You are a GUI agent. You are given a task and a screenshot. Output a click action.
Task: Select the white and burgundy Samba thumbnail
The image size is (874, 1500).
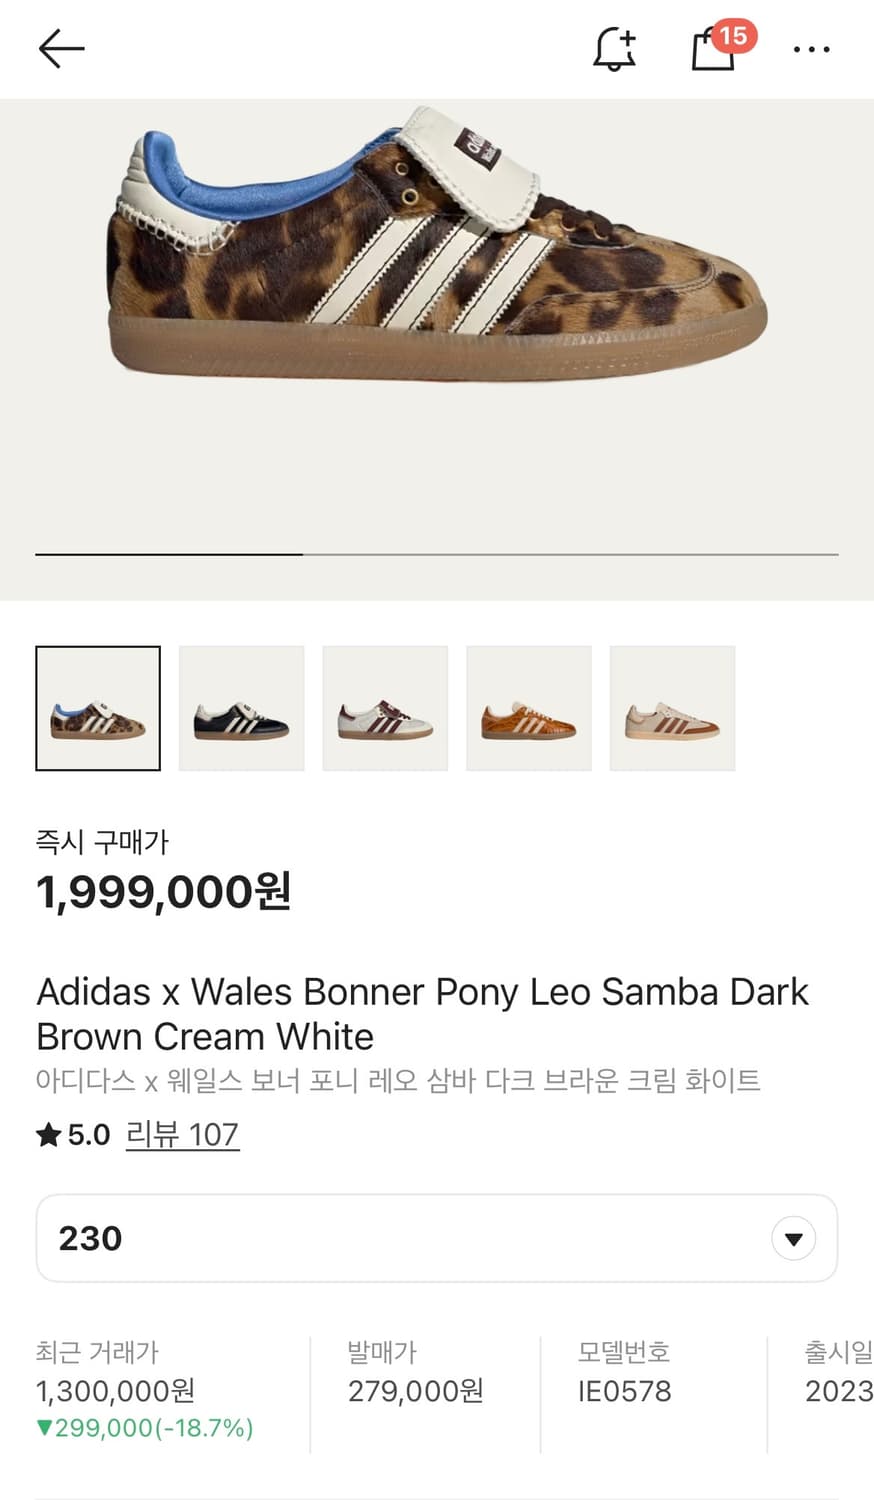[x=385, y=708]
